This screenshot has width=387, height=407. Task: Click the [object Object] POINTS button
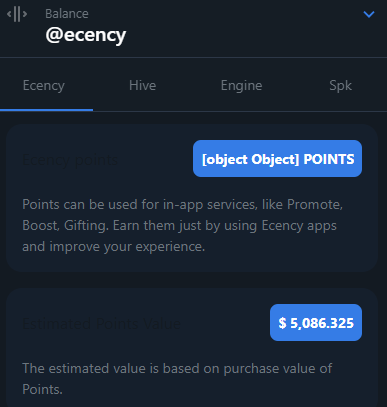click(277, 159)
